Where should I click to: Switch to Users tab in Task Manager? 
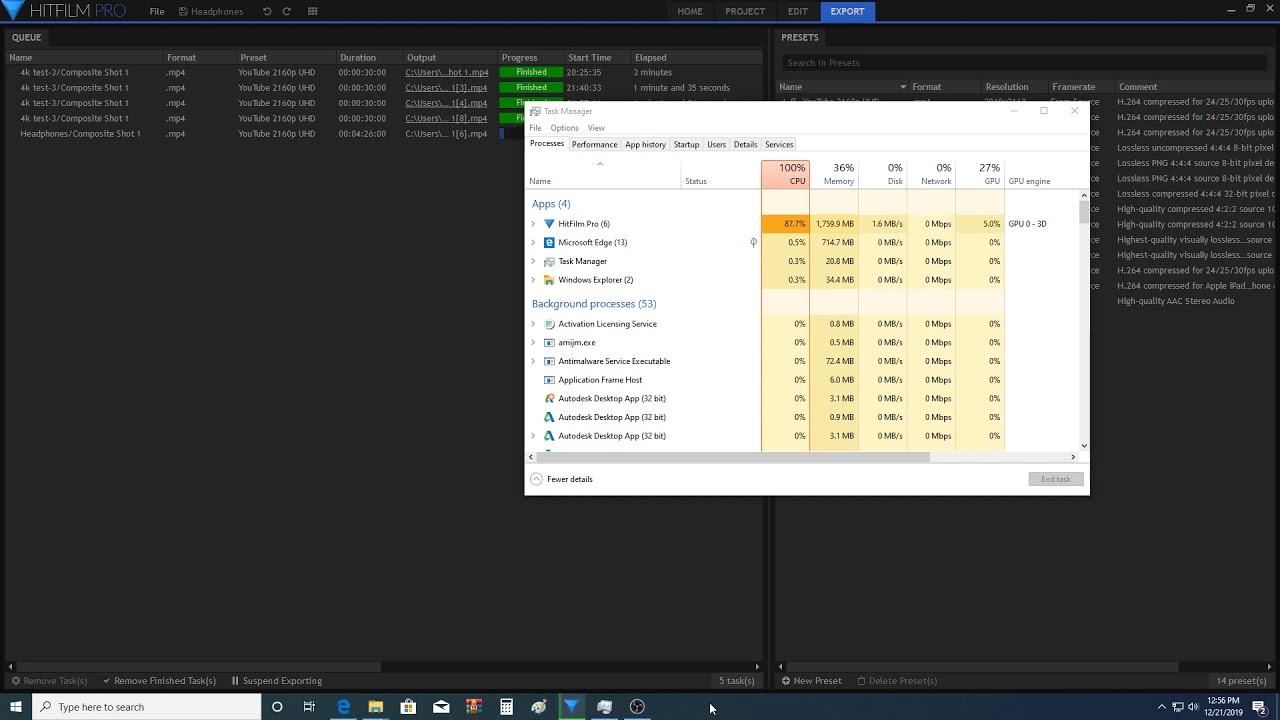point(716,144)
